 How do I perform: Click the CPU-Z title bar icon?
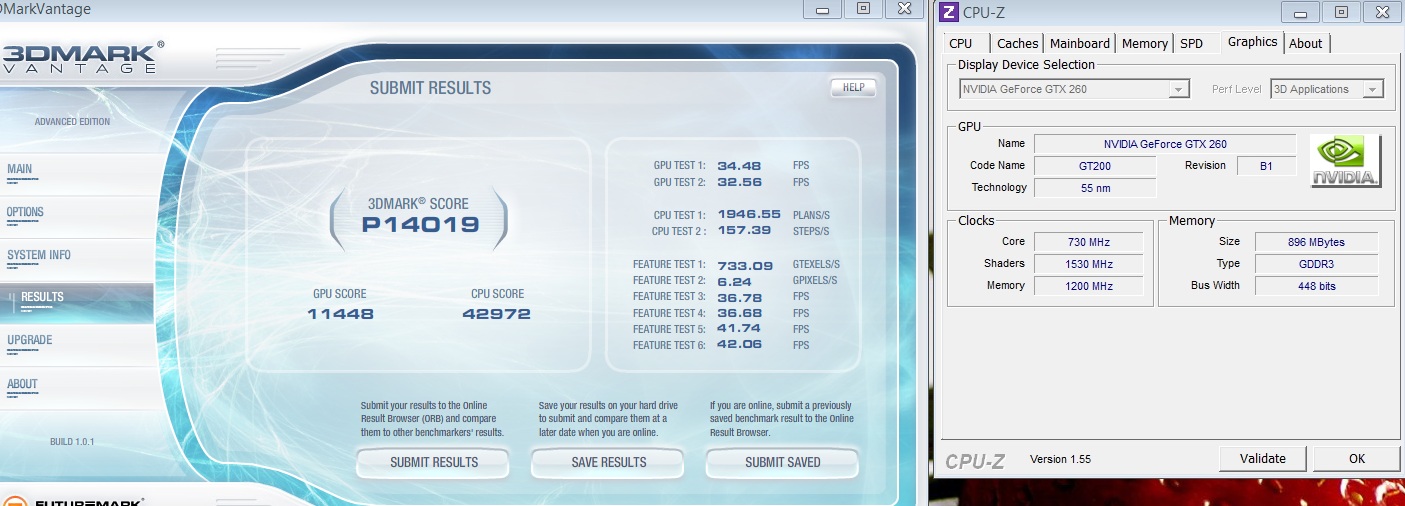[x=949, y=13]
